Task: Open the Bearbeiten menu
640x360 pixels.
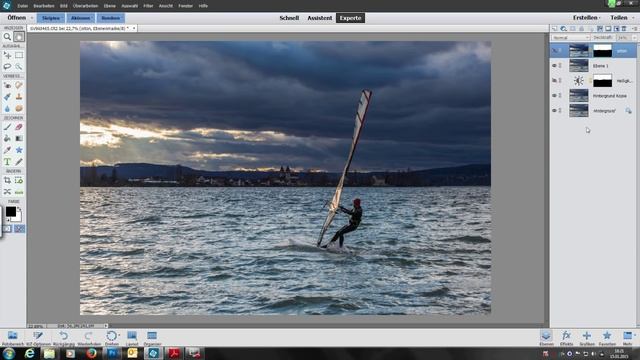Action: coord(44,6)
